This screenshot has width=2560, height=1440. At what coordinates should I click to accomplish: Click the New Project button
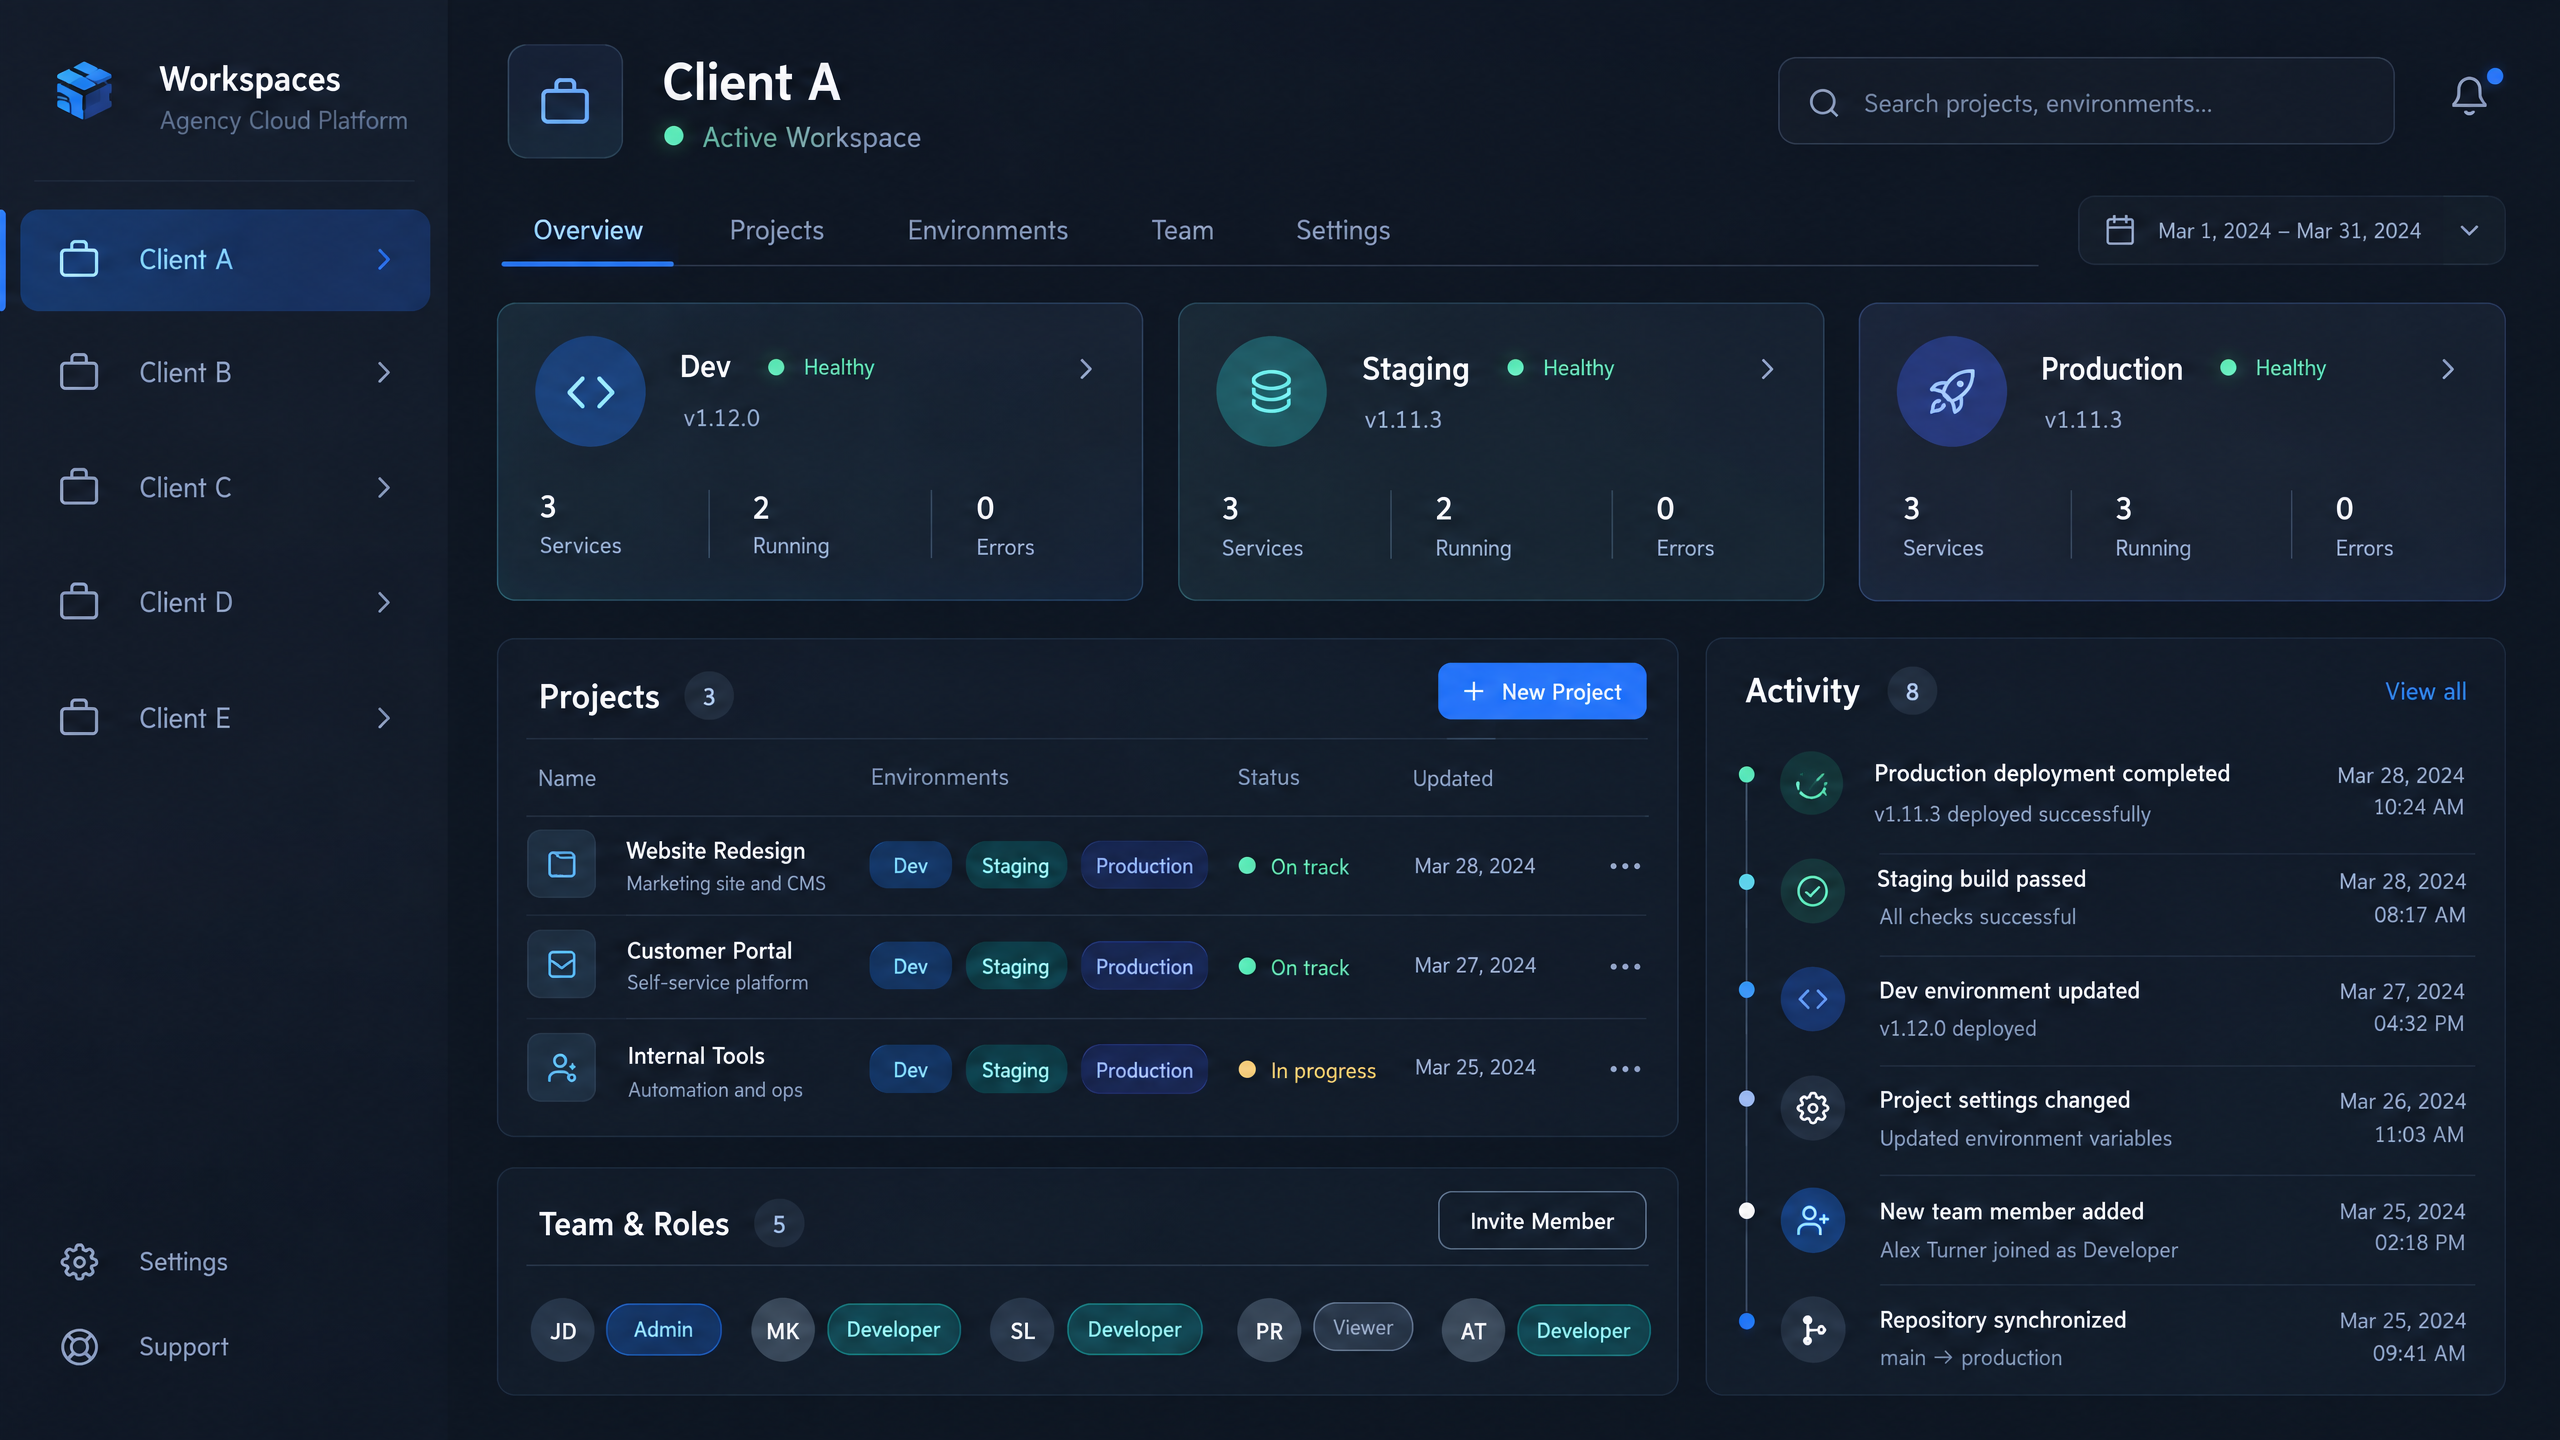pyautogui.click(x=1542, y=691)
